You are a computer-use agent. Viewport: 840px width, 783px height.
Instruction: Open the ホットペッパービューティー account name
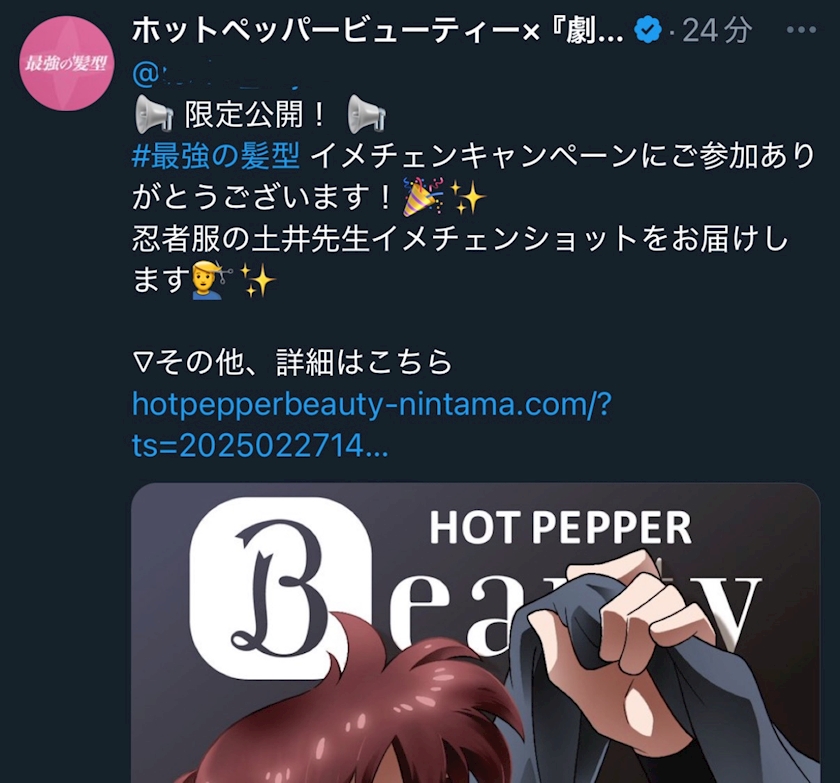tap(378, 30)
